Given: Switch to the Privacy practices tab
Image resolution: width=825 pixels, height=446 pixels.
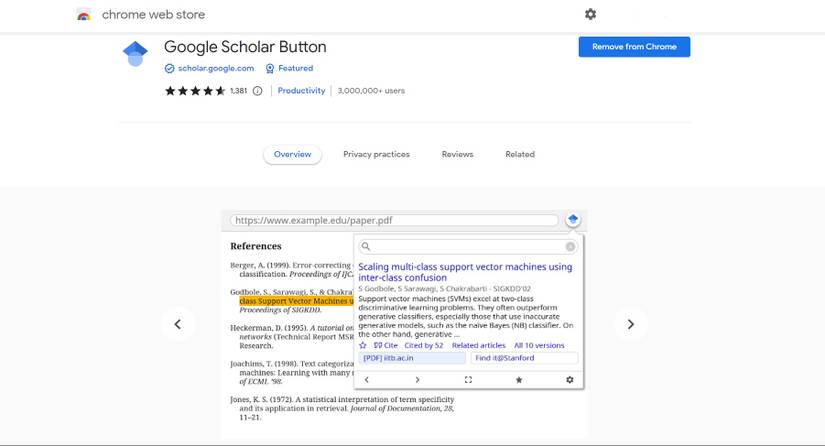Looking at the screenshot, I should click(376, 155).
